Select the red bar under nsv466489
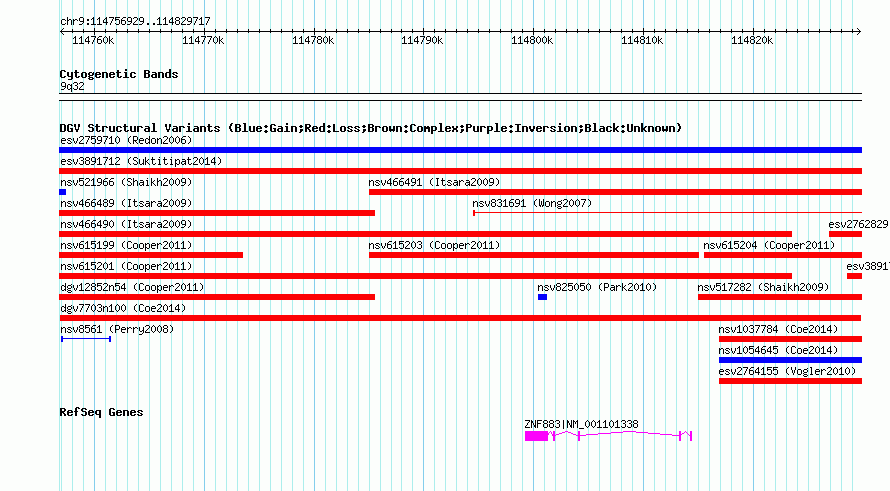Viewport: 890px width, 491px height. tap(217, 213)
